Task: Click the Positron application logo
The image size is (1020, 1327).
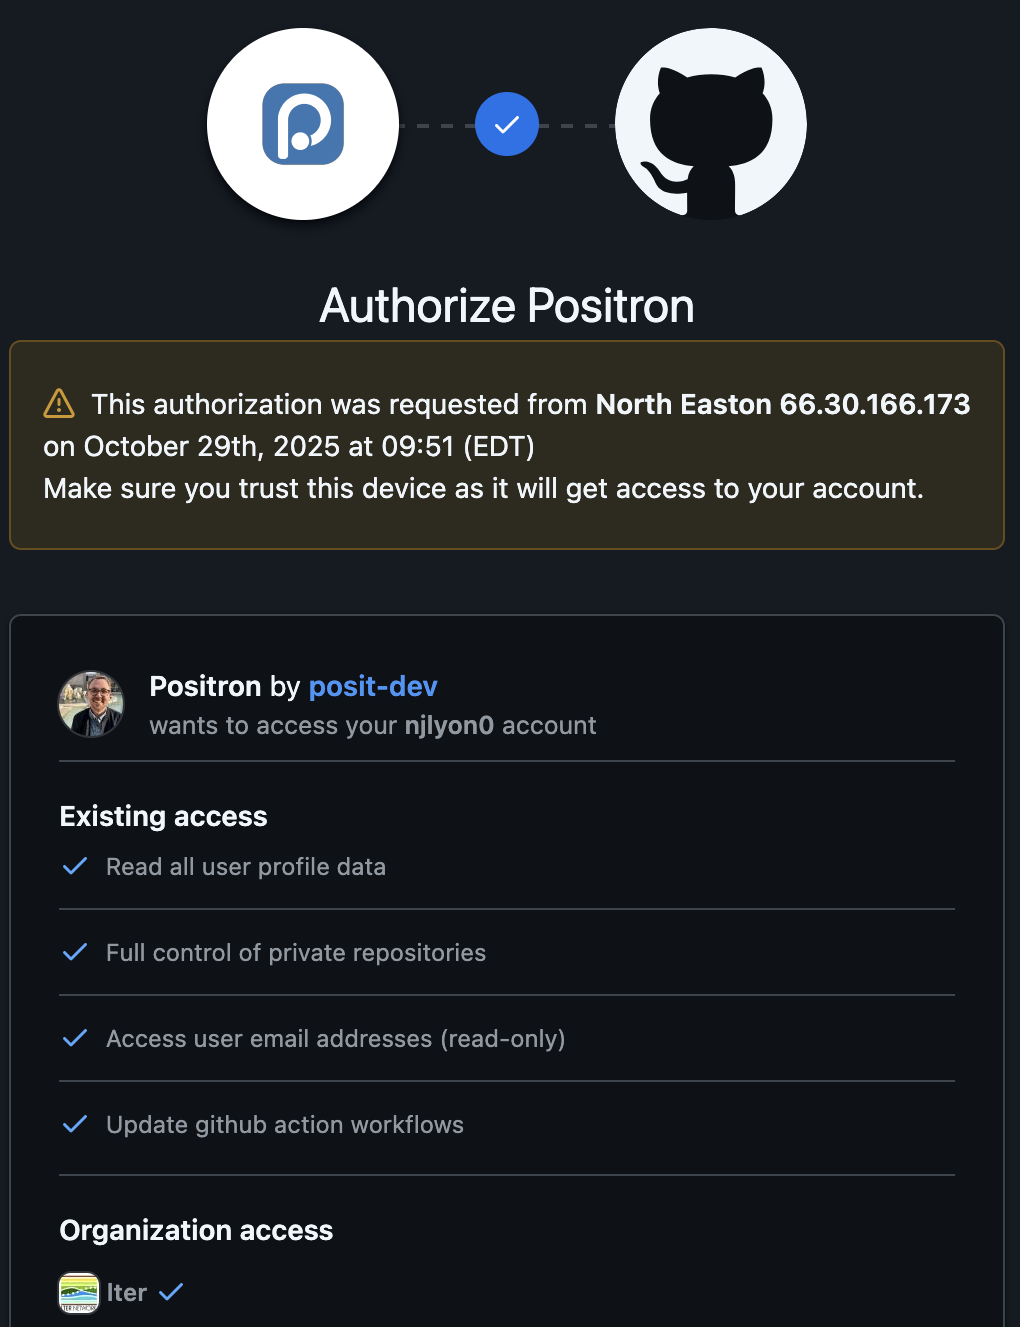Action: (302, 123)
